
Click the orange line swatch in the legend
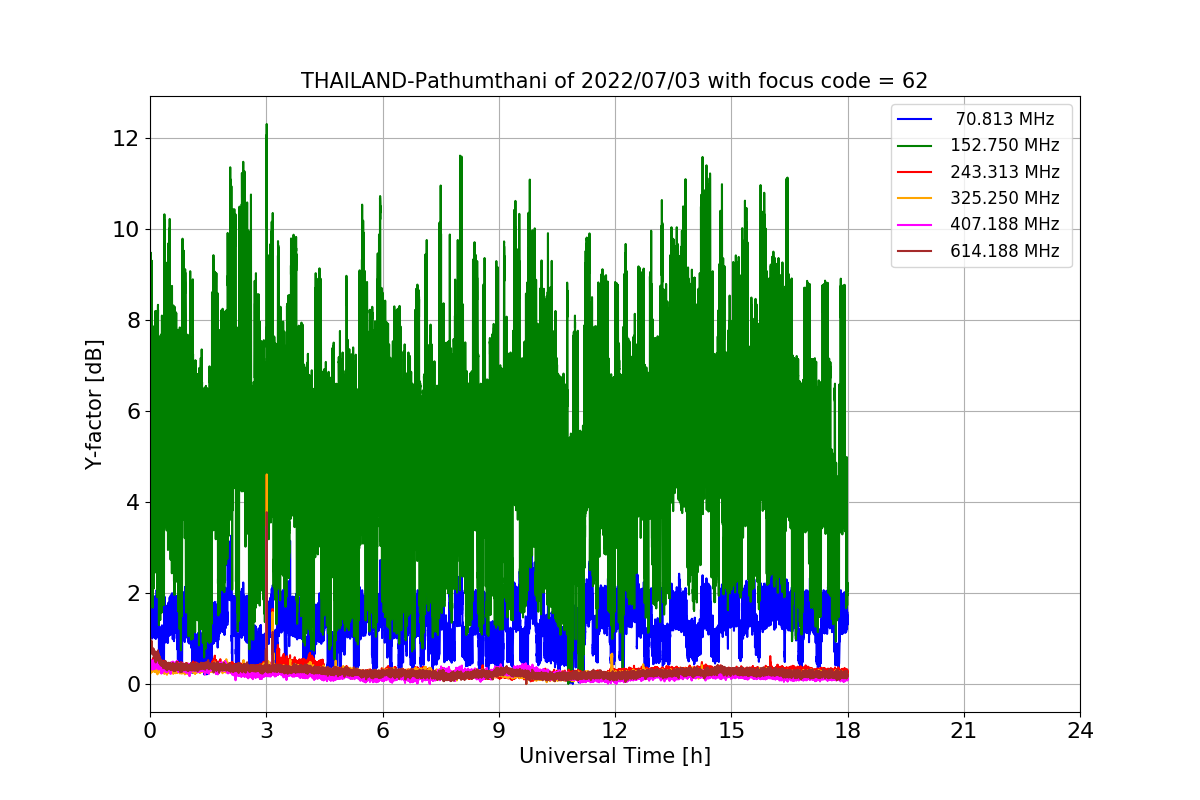pyautogui.click(x=915, y=199)
